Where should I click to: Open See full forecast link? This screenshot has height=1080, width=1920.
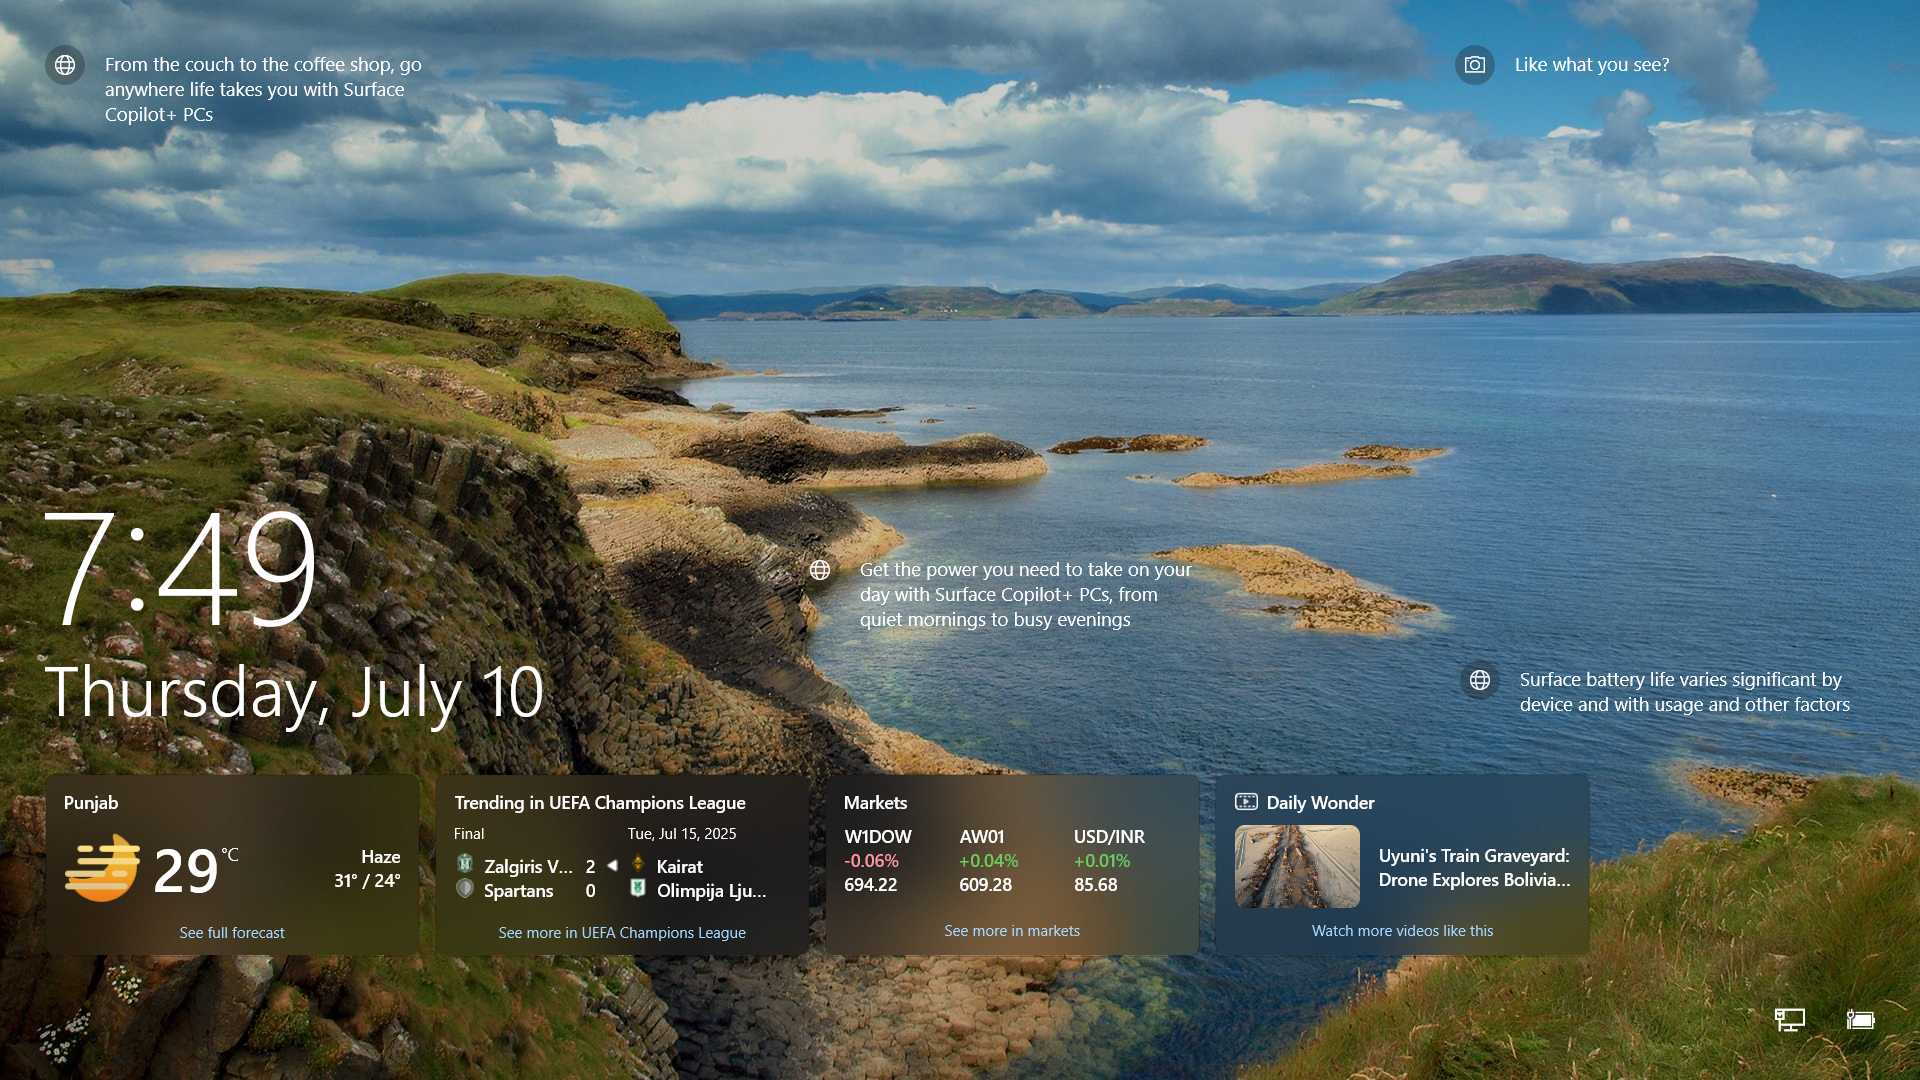tap(232, 932)
